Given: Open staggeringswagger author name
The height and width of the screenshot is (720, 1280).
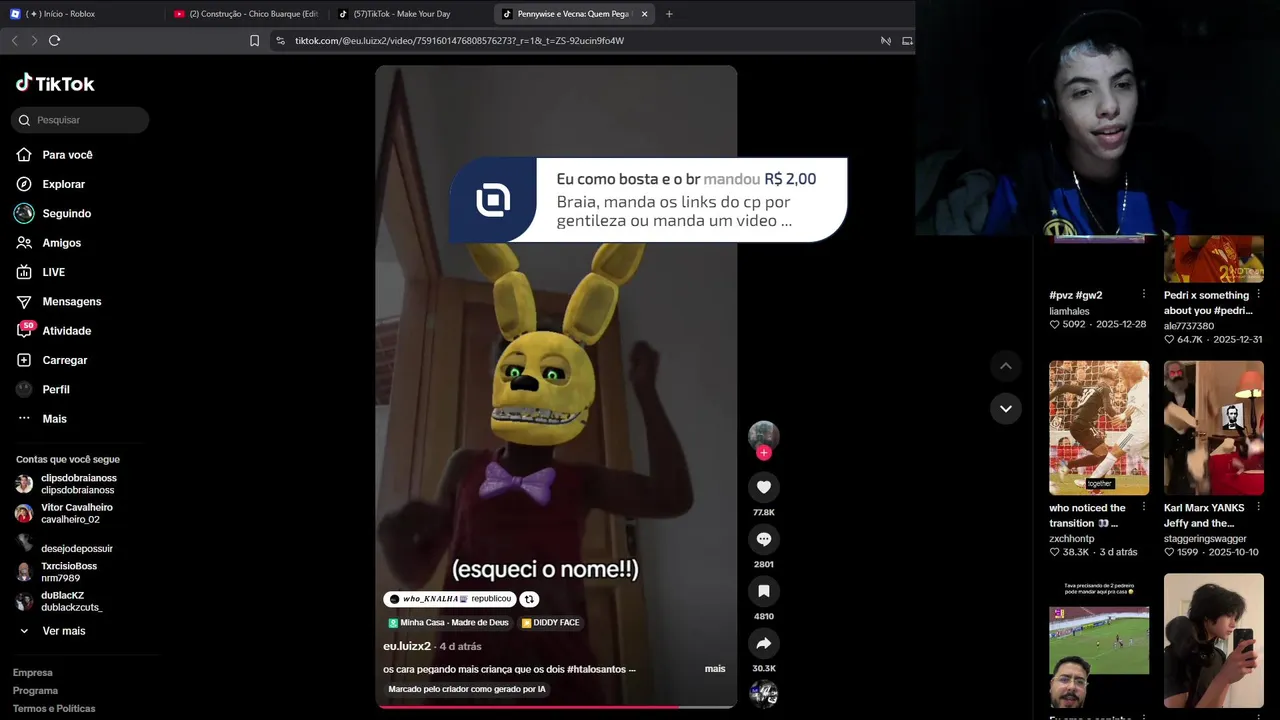Looking at the screenshot, I should pyautogui.click(x=1205, y=539).
